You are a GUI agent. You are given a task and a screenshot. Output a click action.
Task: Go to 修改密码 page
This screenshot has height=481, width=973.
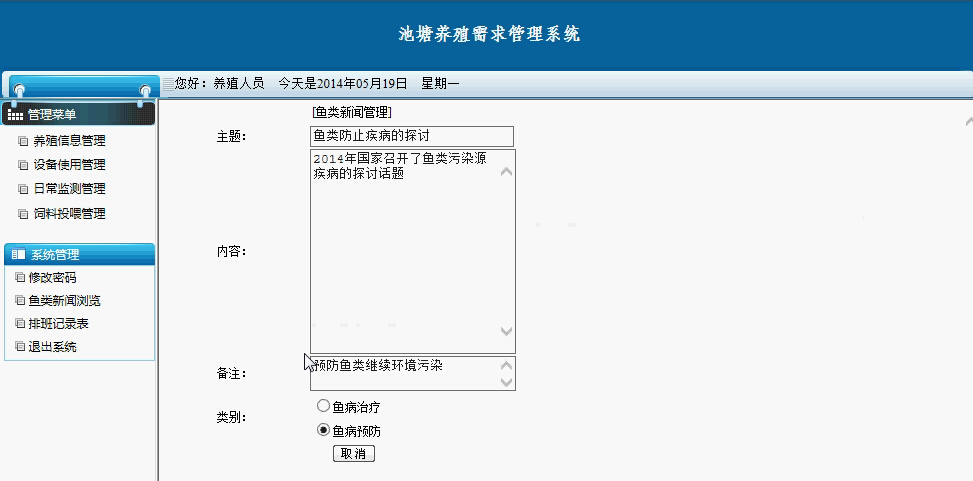coord(53,277)
